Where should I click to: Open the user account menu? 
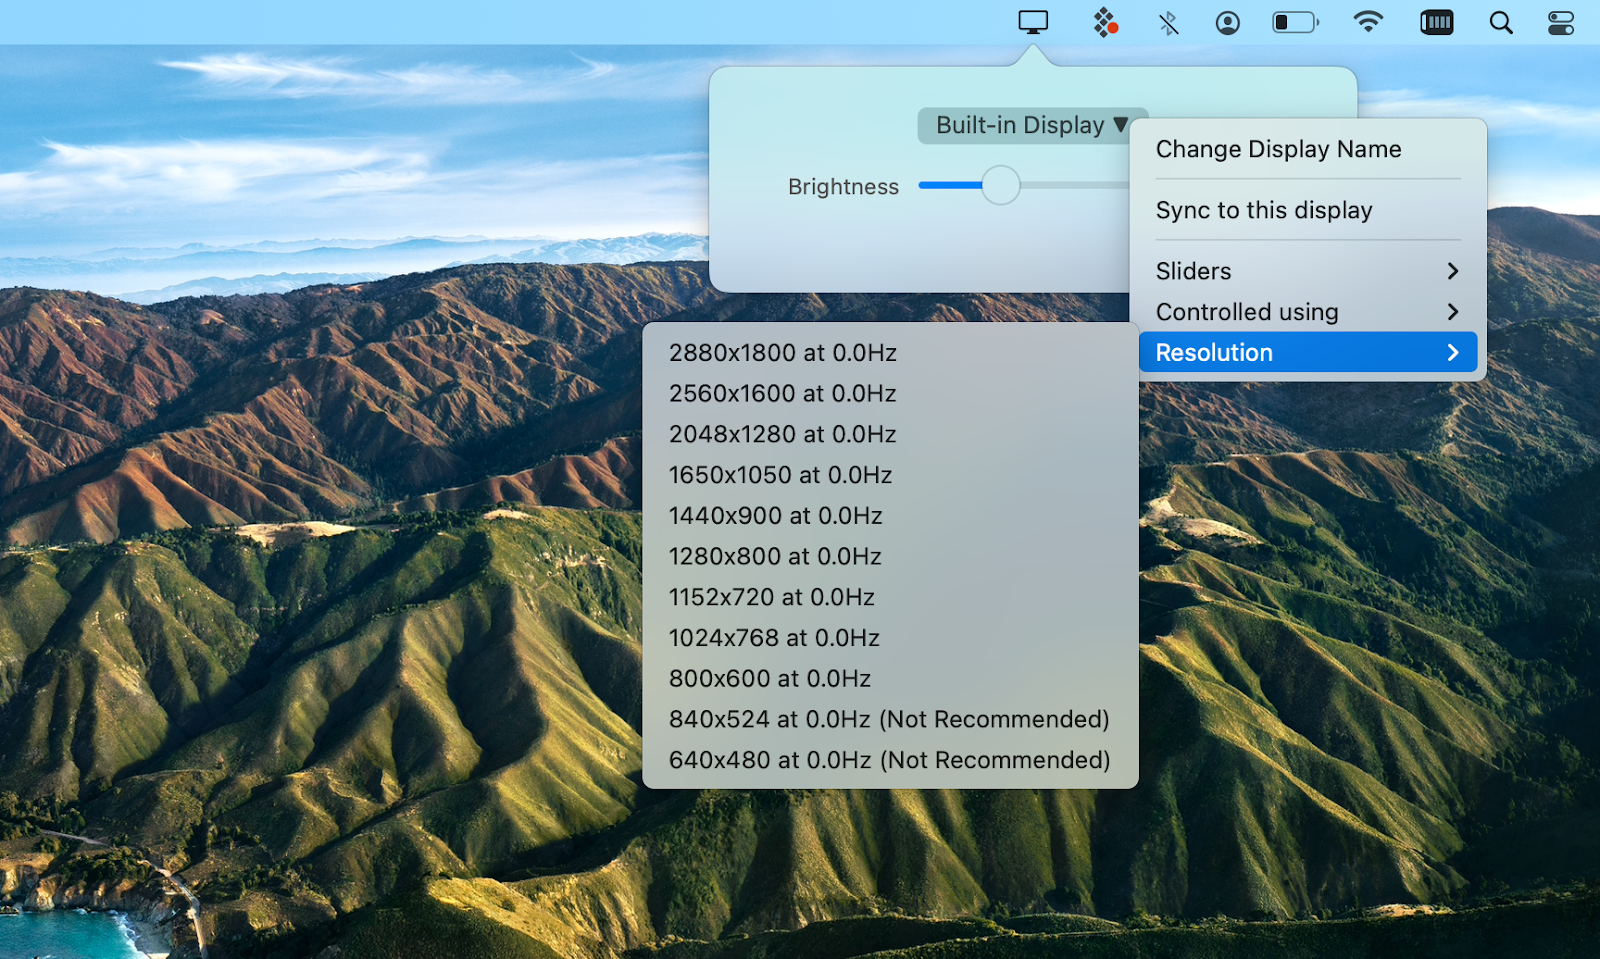pos(1227,22)
